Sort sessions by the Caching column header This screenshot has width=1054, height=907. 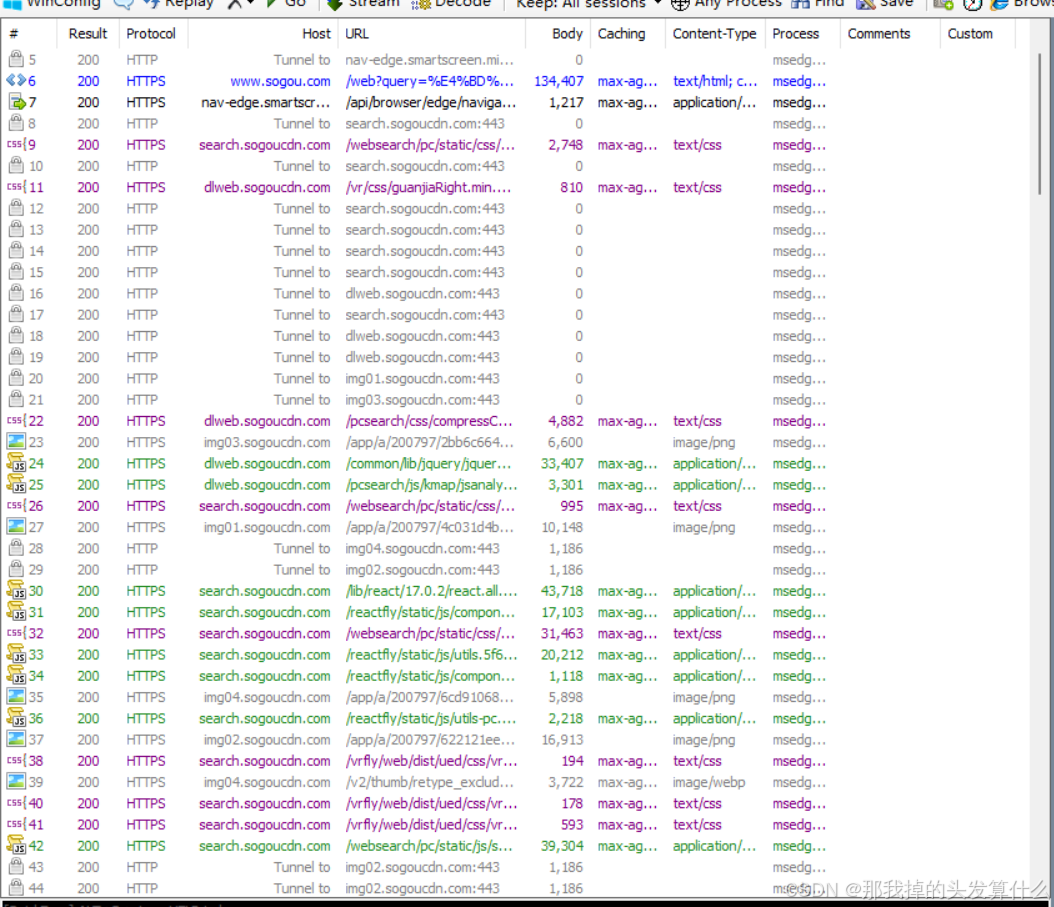point(628,34)
